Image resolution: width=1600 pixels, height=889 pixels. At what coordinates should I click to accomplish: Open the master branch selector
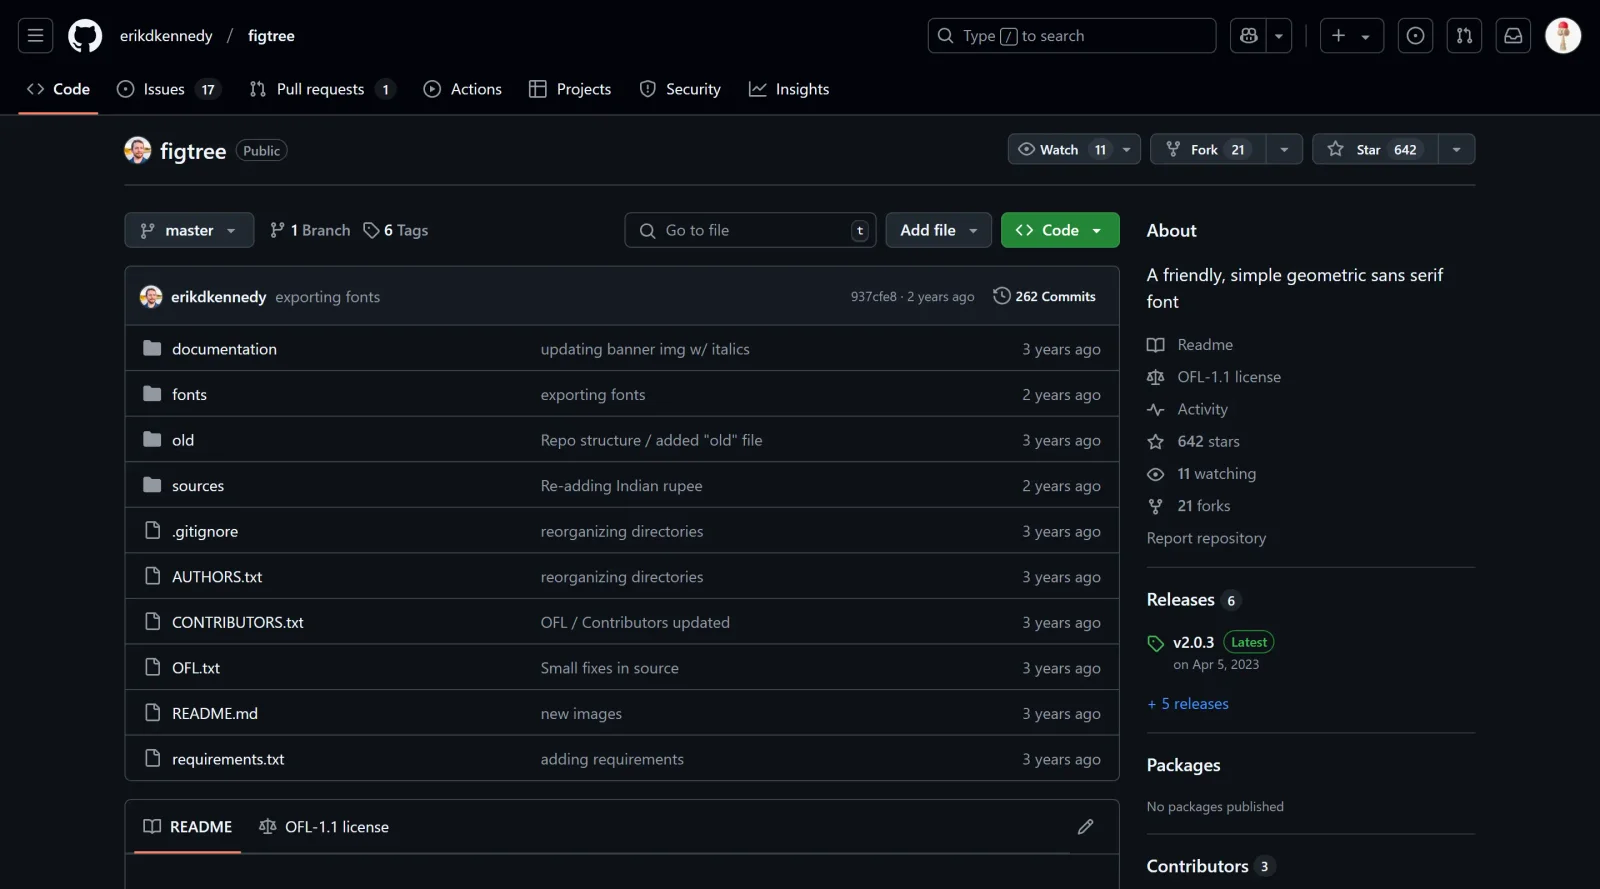pyautogui.click(x=189, y=230)
